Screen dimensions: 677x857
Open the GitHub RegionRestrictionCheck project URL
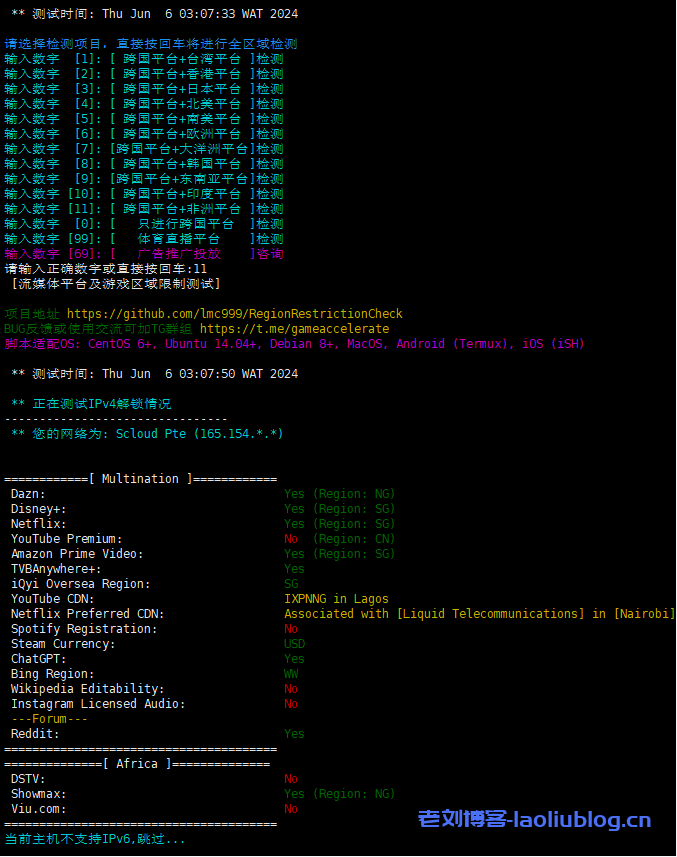235,314
